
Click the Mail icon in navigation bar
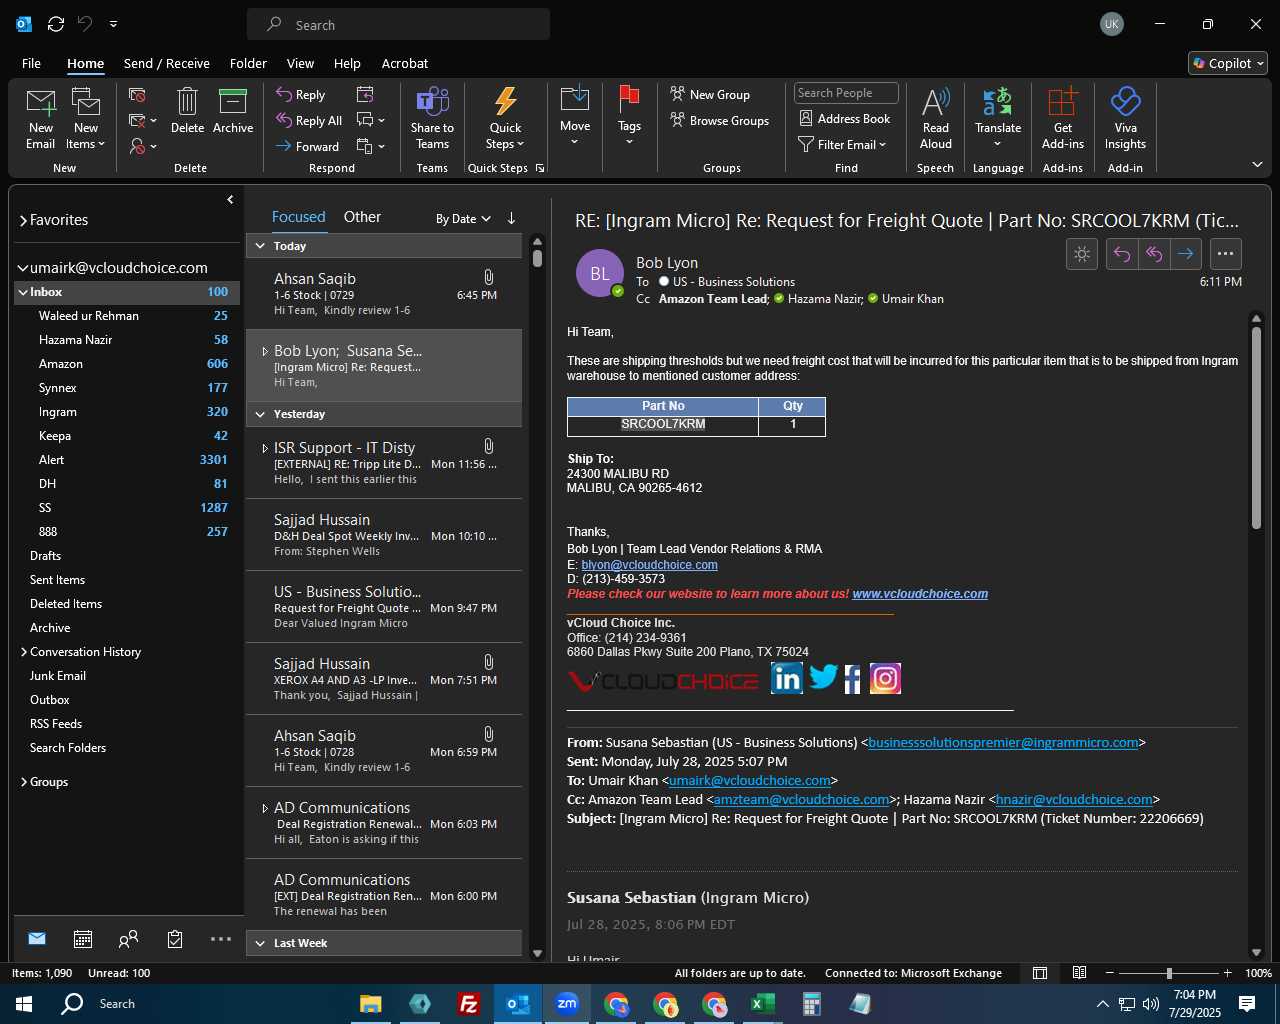pos(37,939)
